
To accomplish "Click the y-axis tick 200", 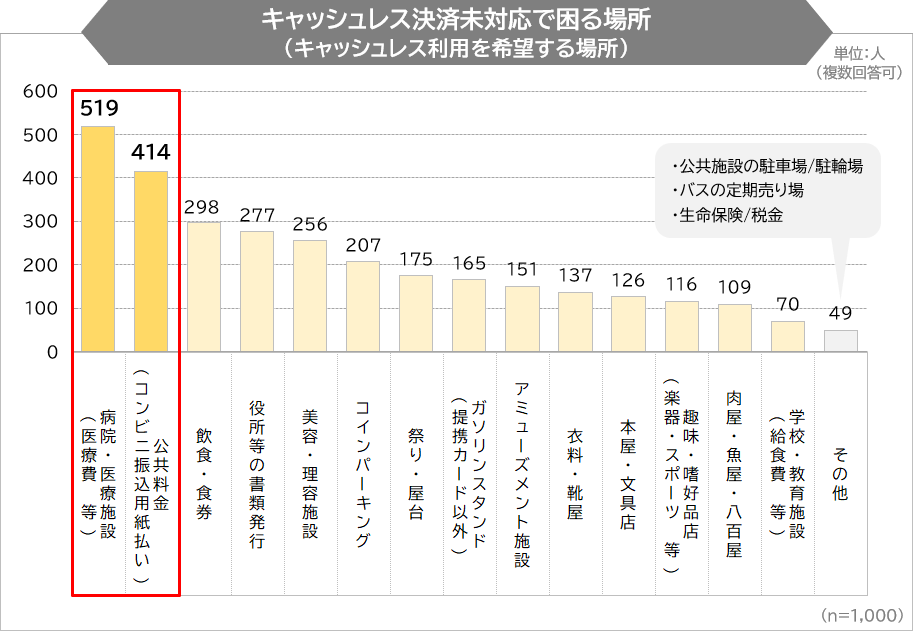I will tap(40, 265).
